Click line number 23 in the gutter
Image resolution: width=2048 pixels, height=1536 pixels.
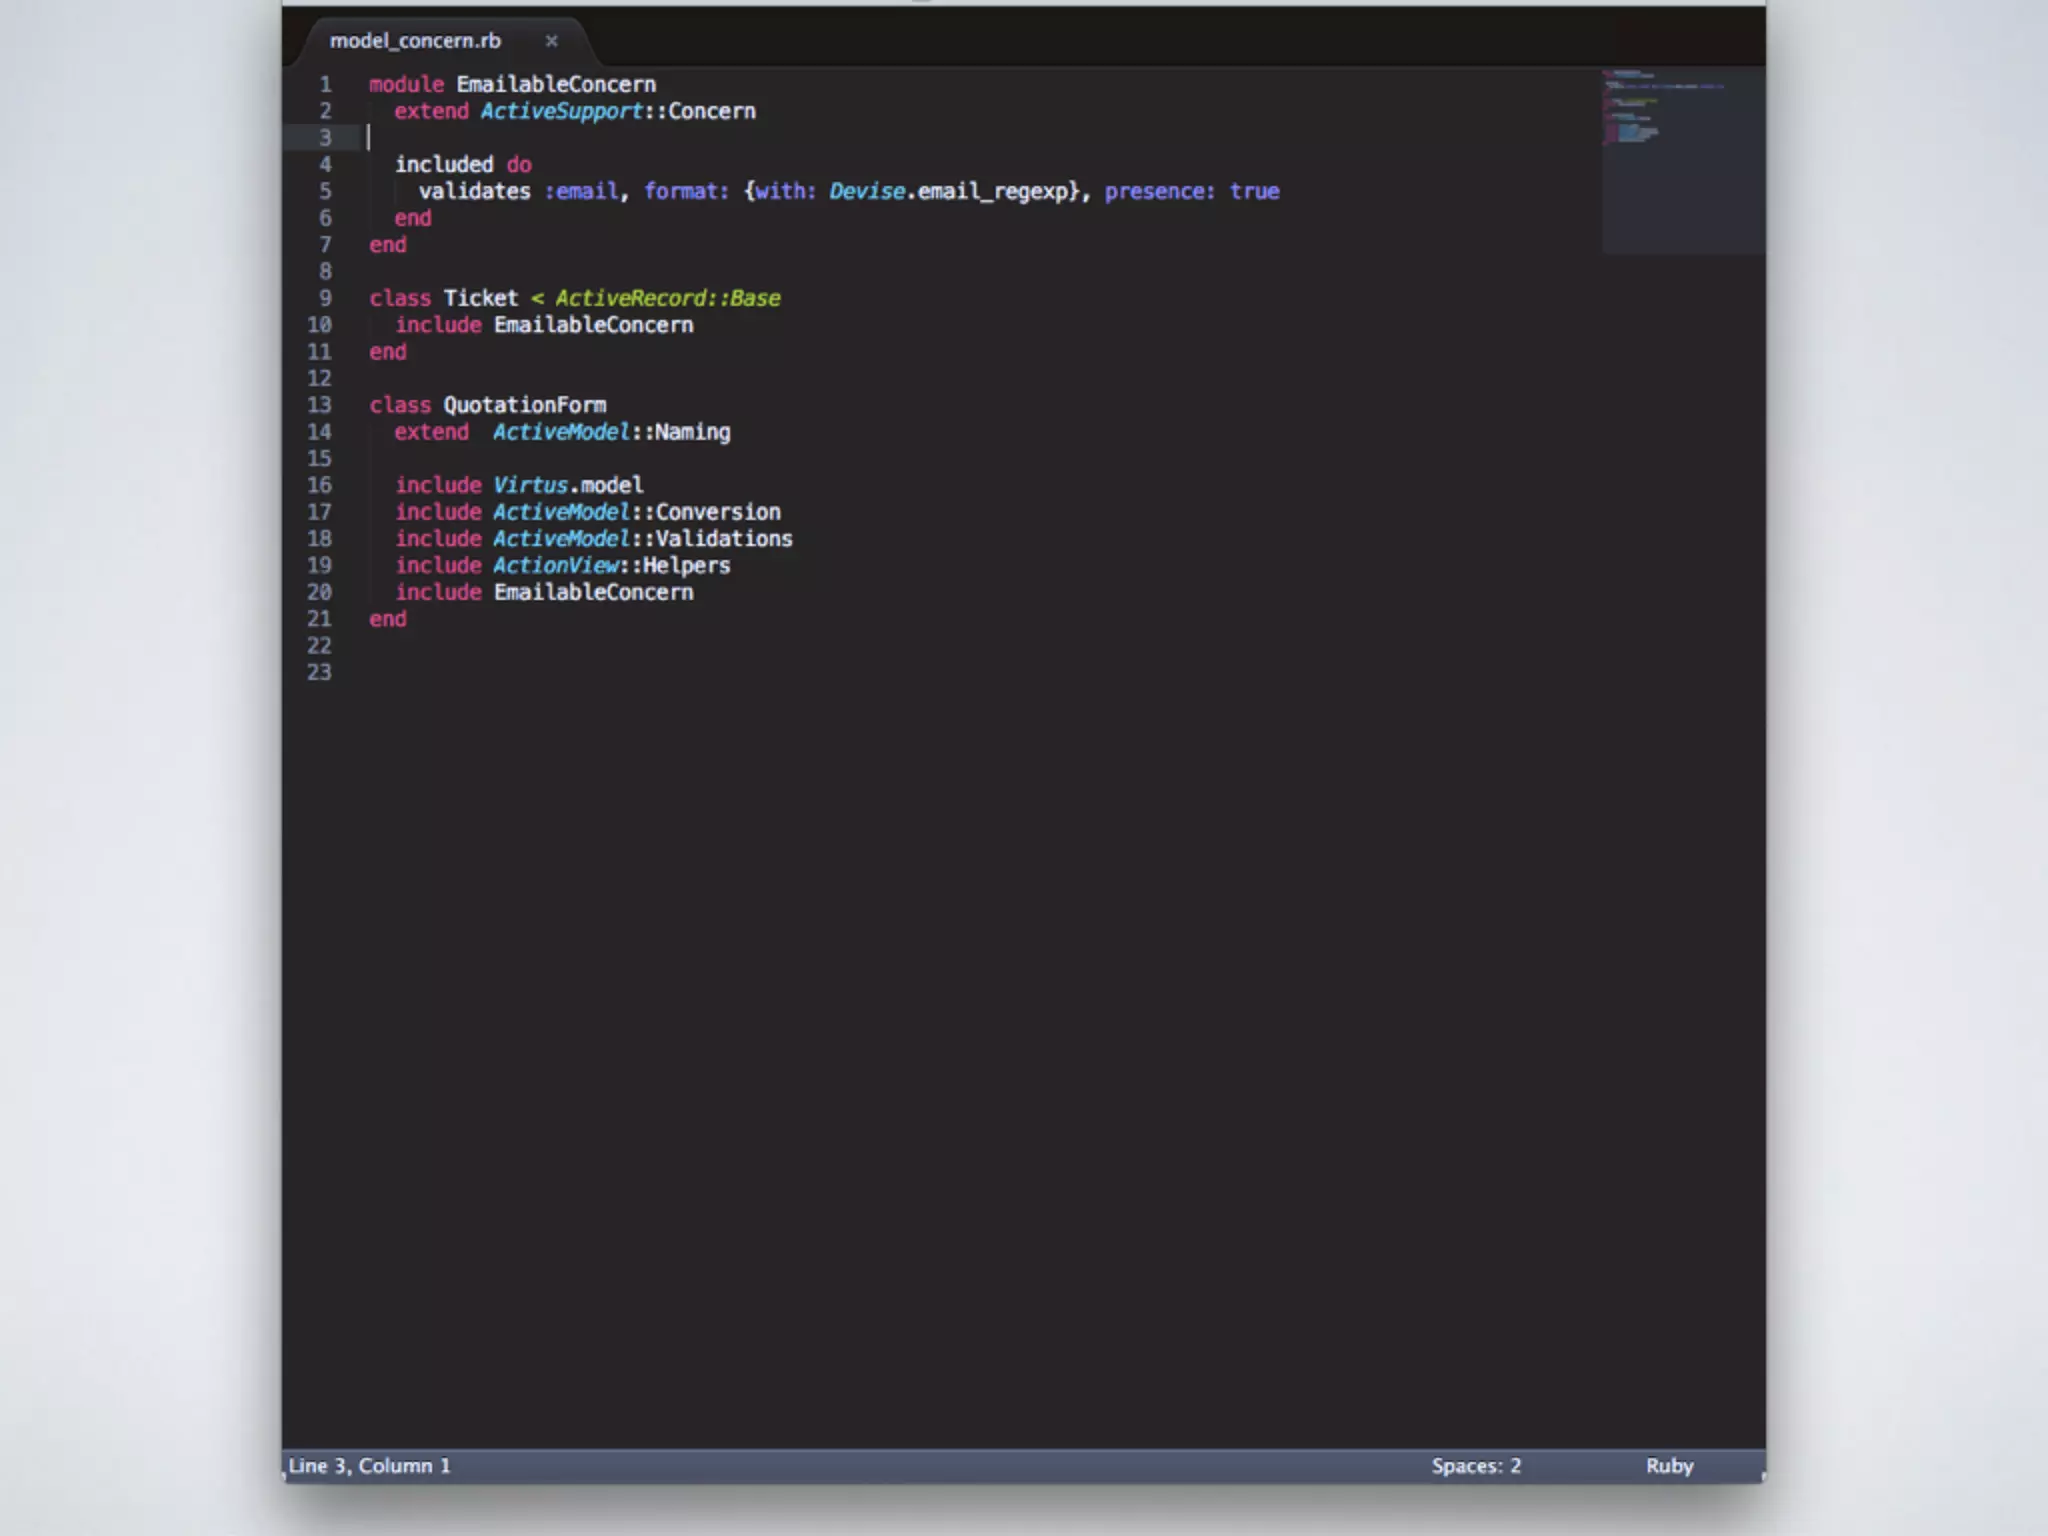tap(319, 672)
